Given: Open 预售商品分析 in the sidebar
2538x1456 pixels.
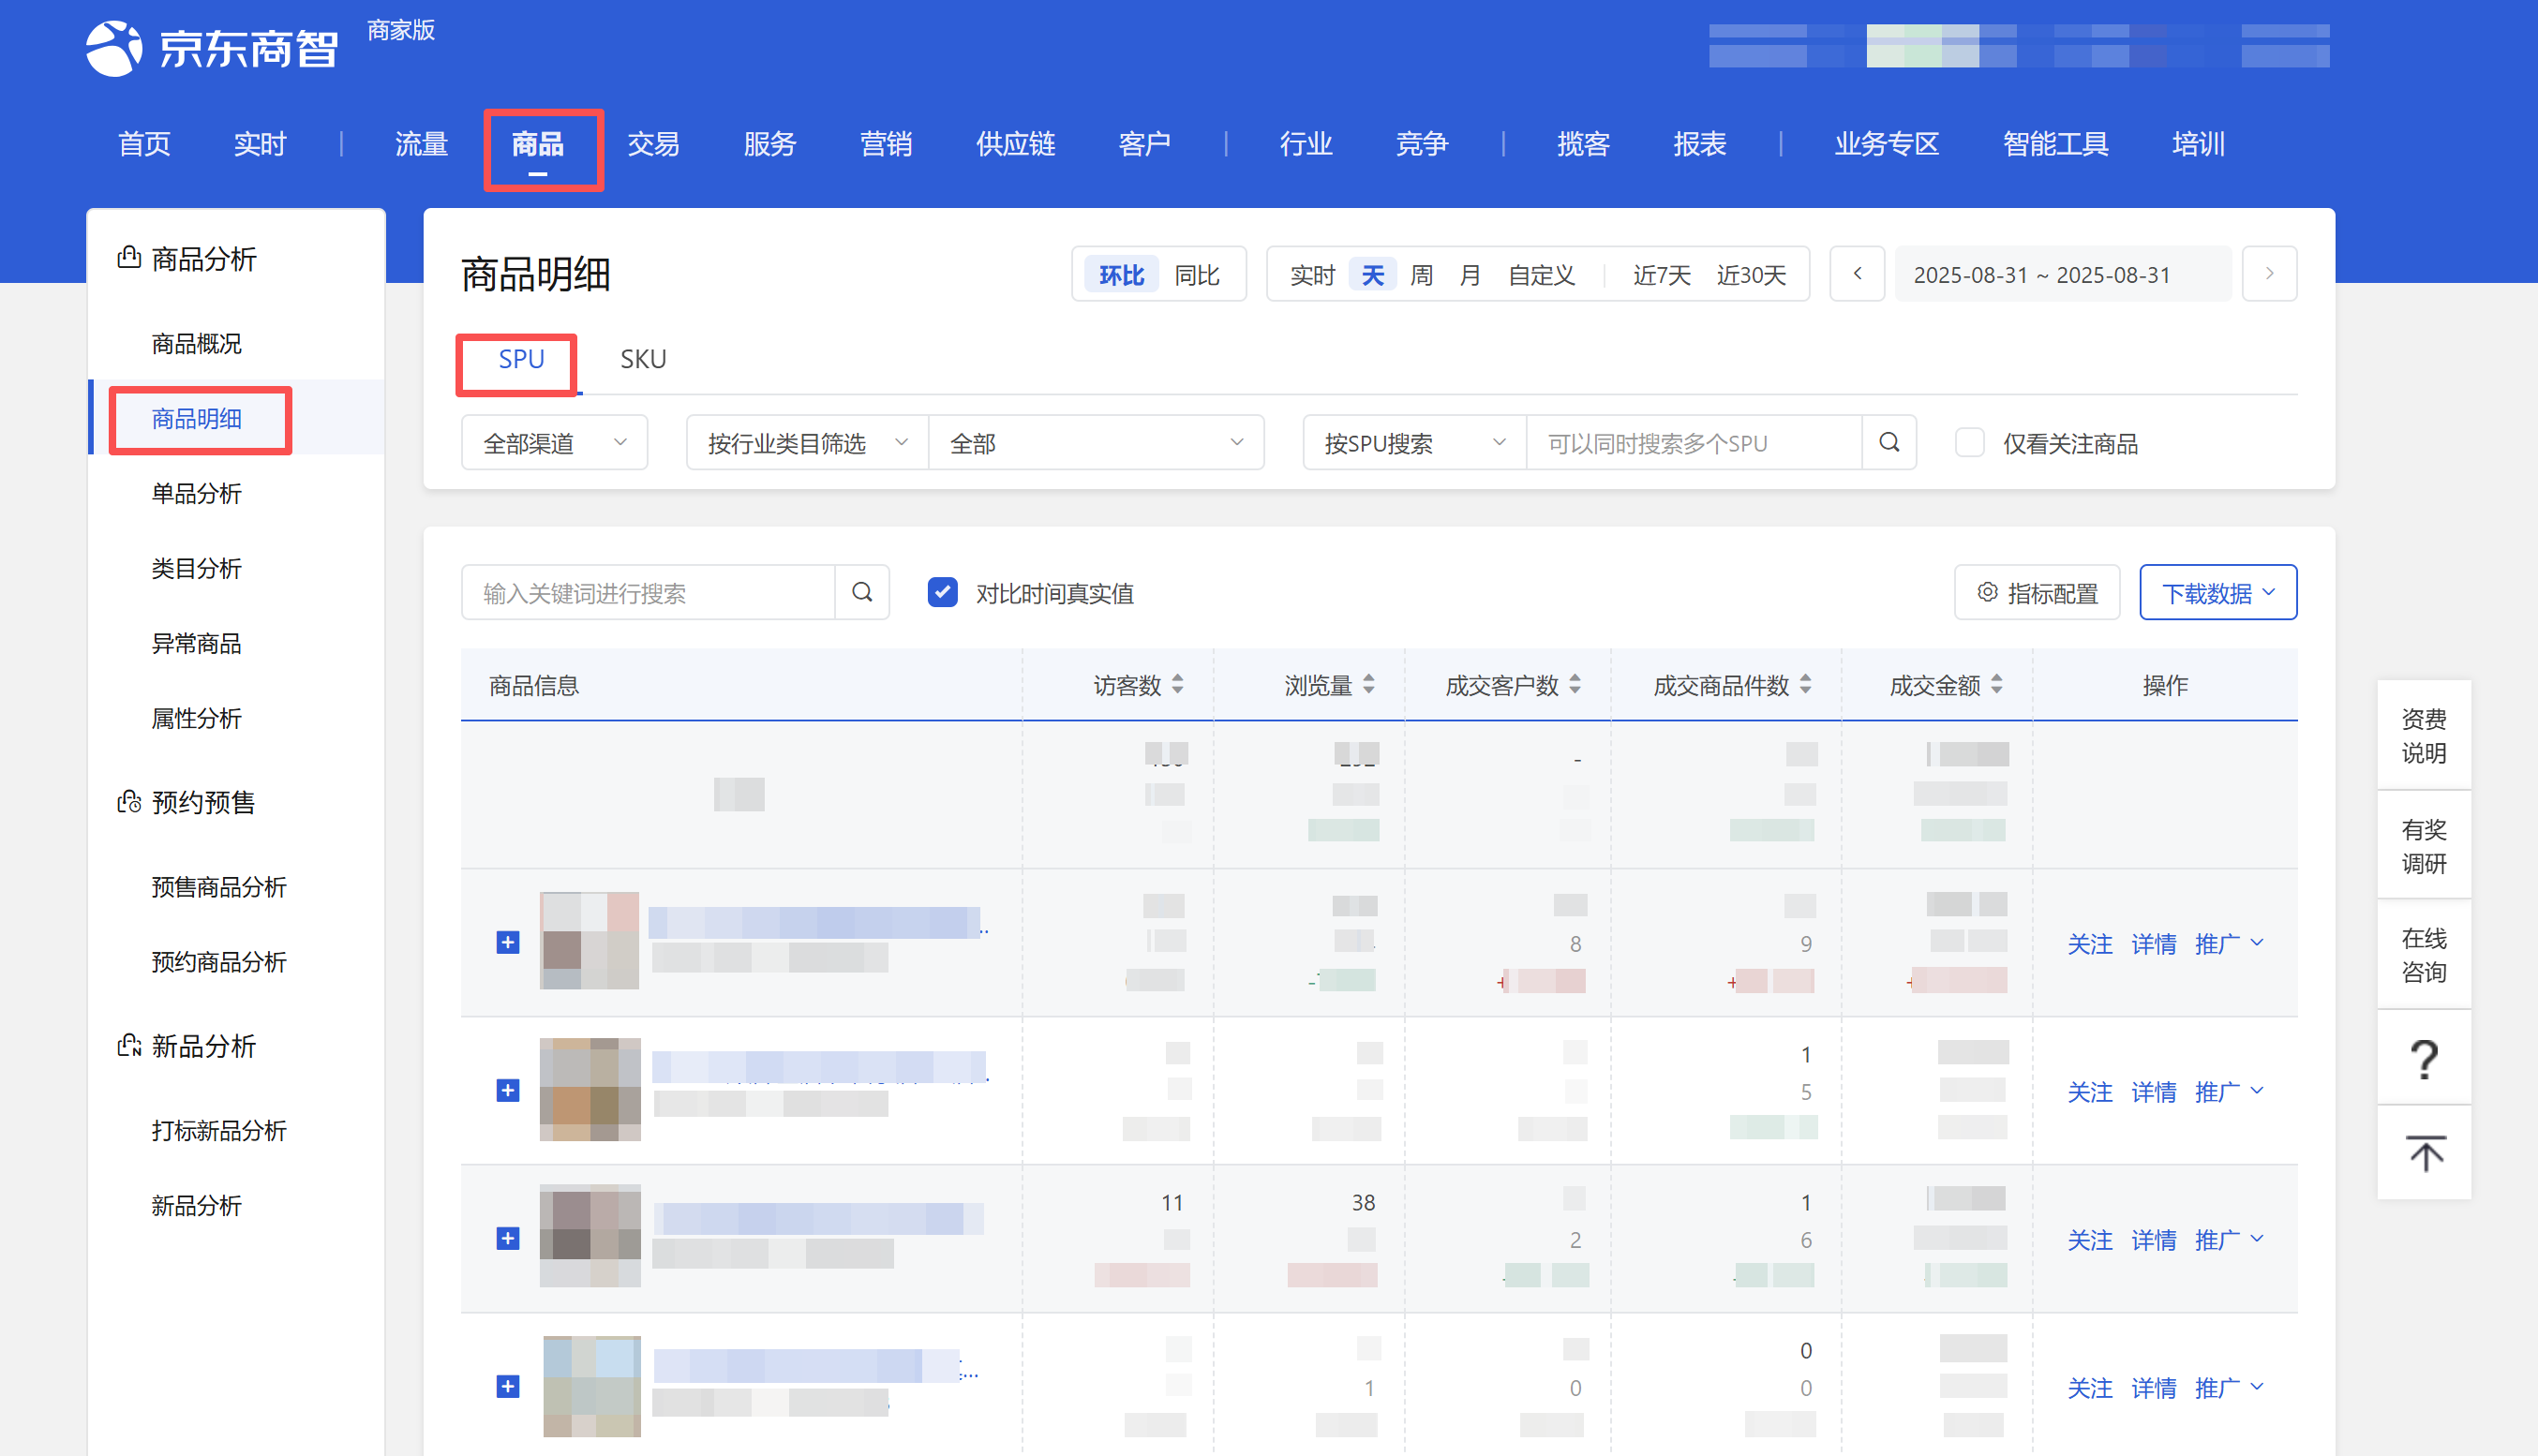Looking at the screenshot, I should pos(219,887).
